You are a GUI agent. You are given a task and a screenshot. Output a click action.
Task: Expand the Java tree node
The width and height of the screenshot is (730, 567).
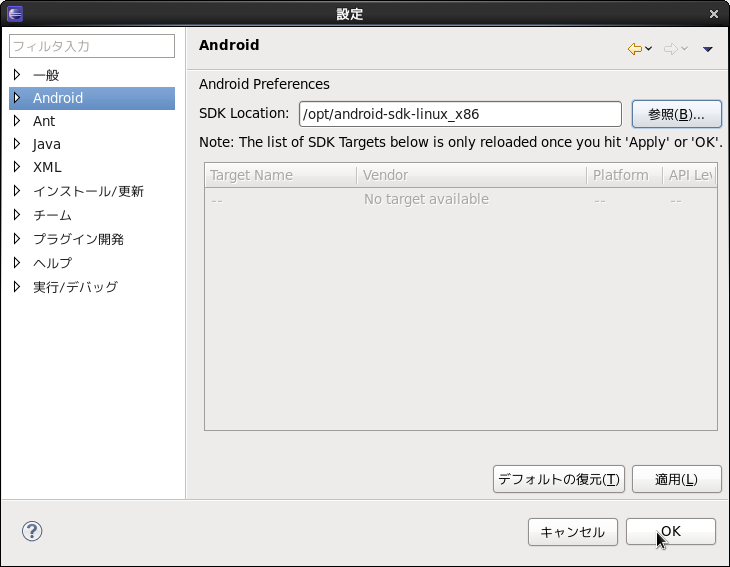(17, 144)
